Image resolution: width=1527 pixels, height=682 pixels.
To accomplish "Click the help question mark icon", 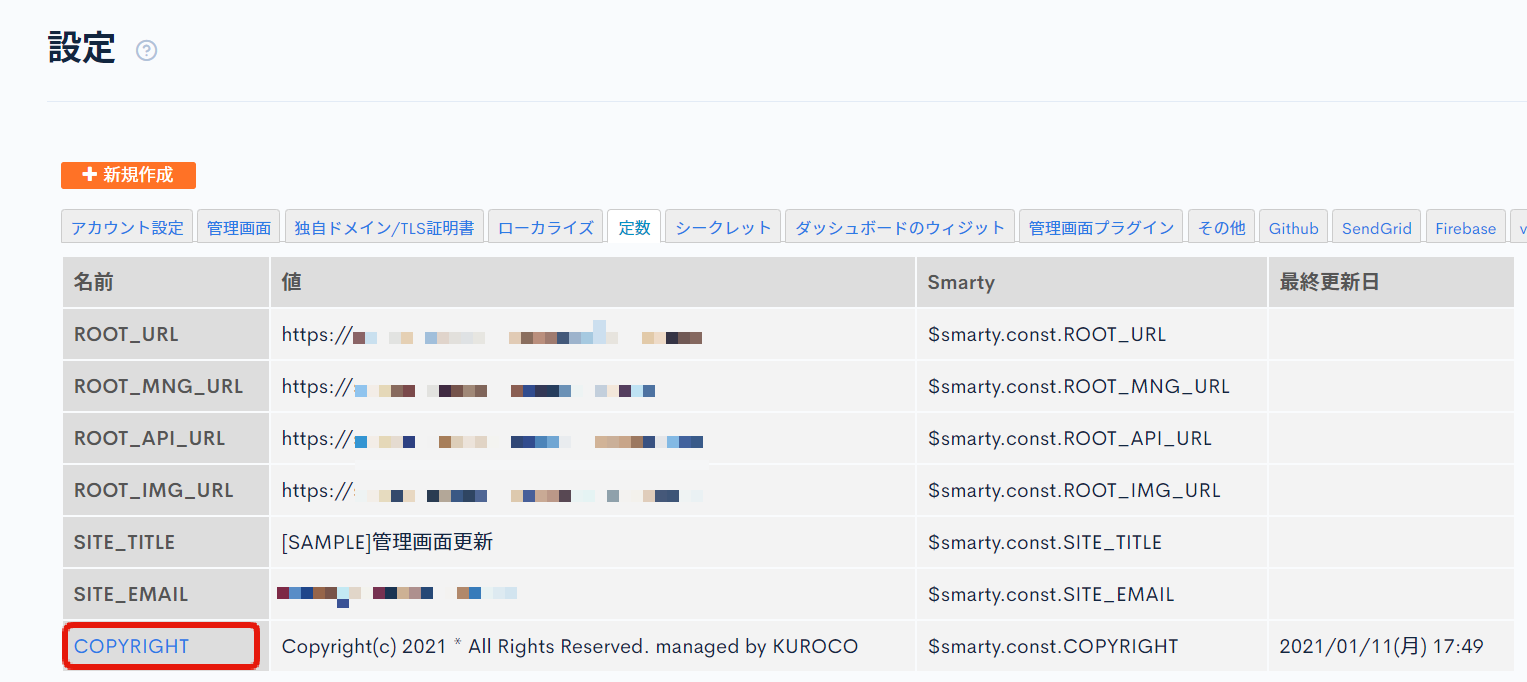I will pyautogui.click(x=147, y=50).
